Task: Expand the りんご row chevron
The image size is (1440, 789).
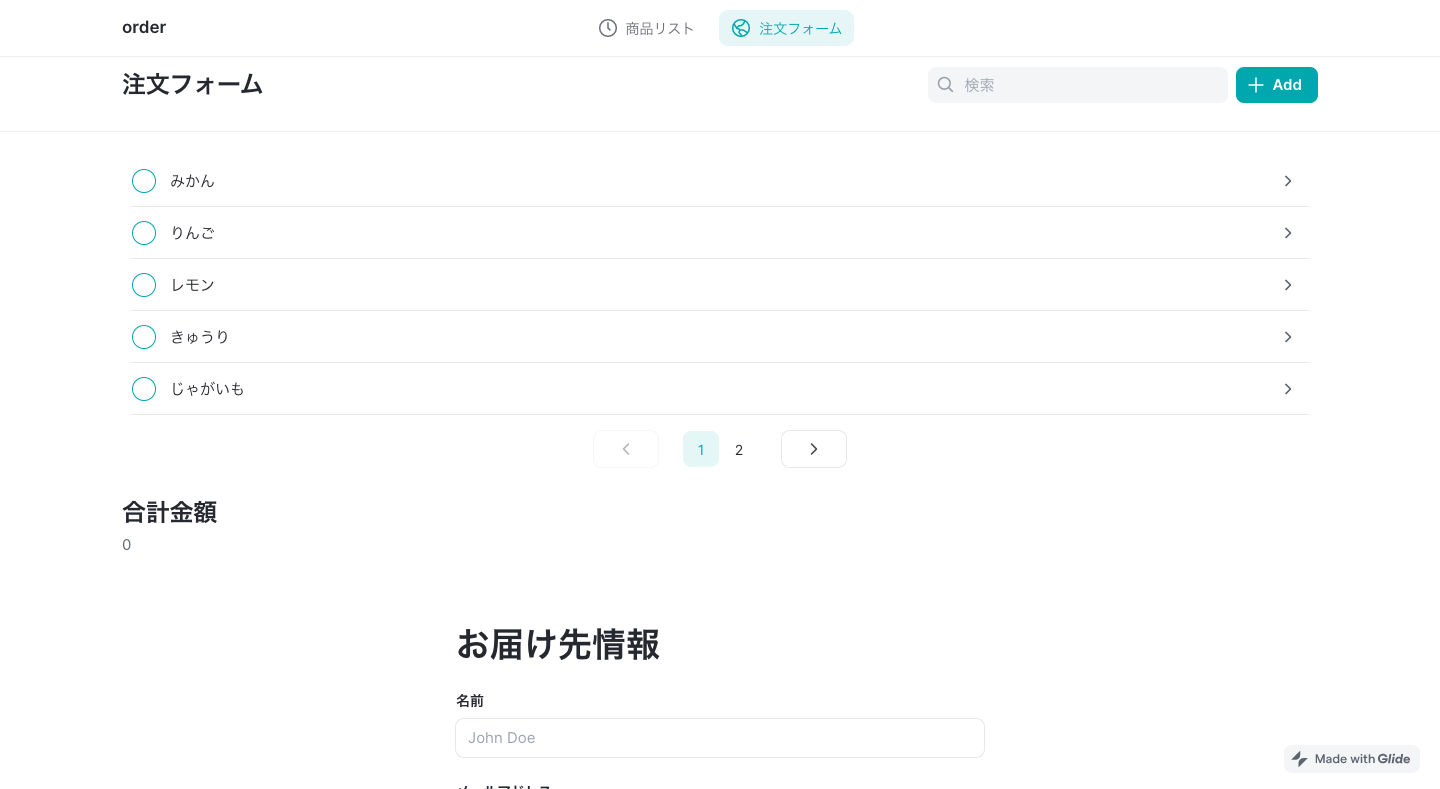Action: pyautogui.click(x=1288, y=233)
